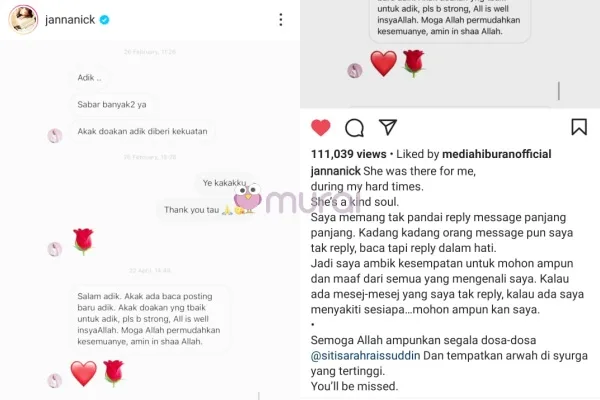Click jannanick username in the caption
The height and width of the screenshot is (400, 600).
pyautogui.click(x=336, y=171)
